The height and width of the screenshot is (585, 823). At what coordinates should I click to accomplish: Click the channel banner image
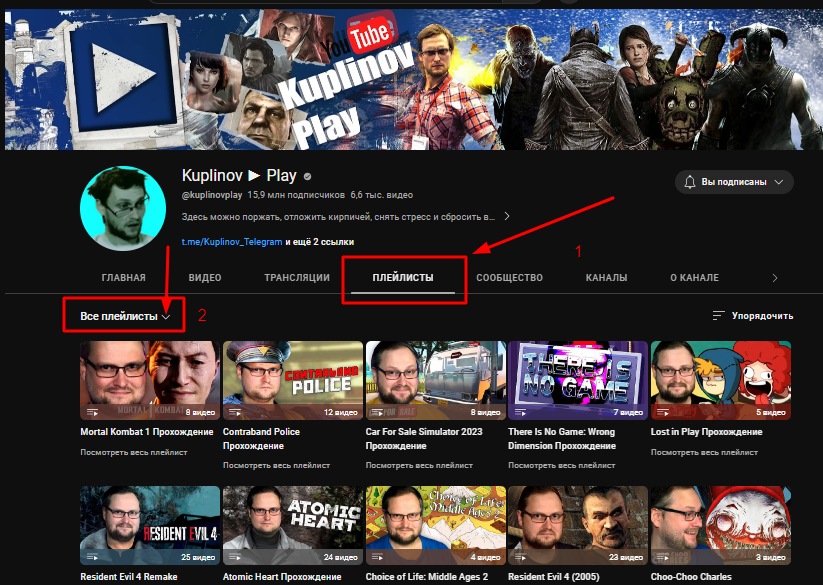point(412,80)
